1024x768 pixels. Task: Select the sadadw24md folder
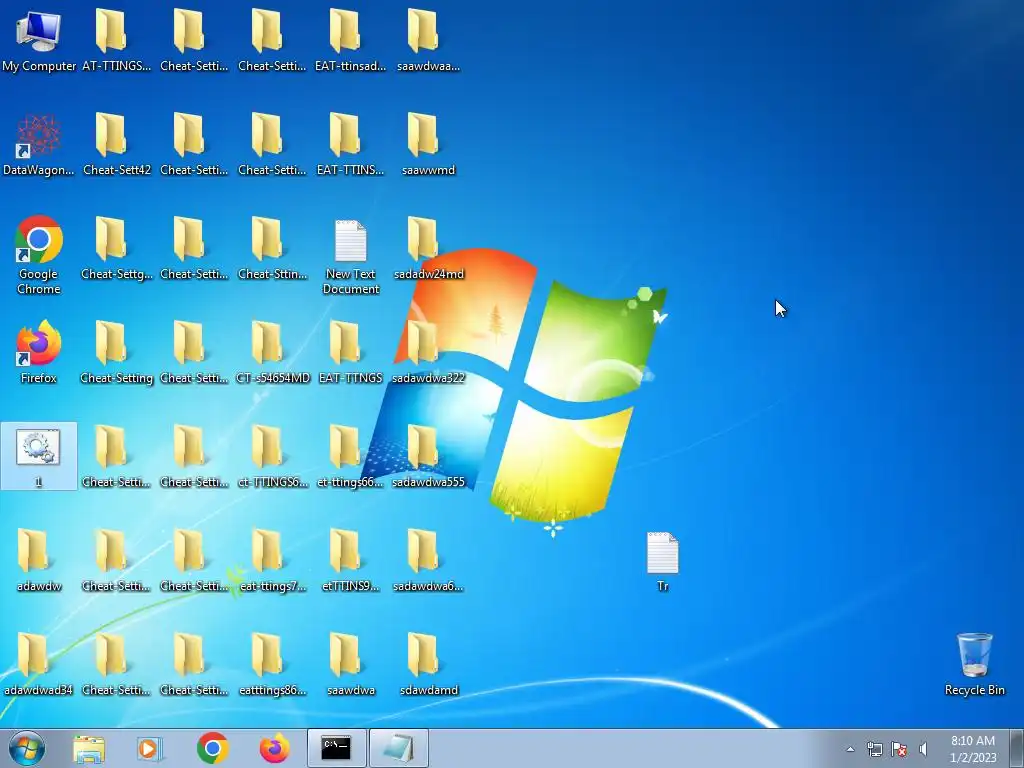tap(428, 248)
